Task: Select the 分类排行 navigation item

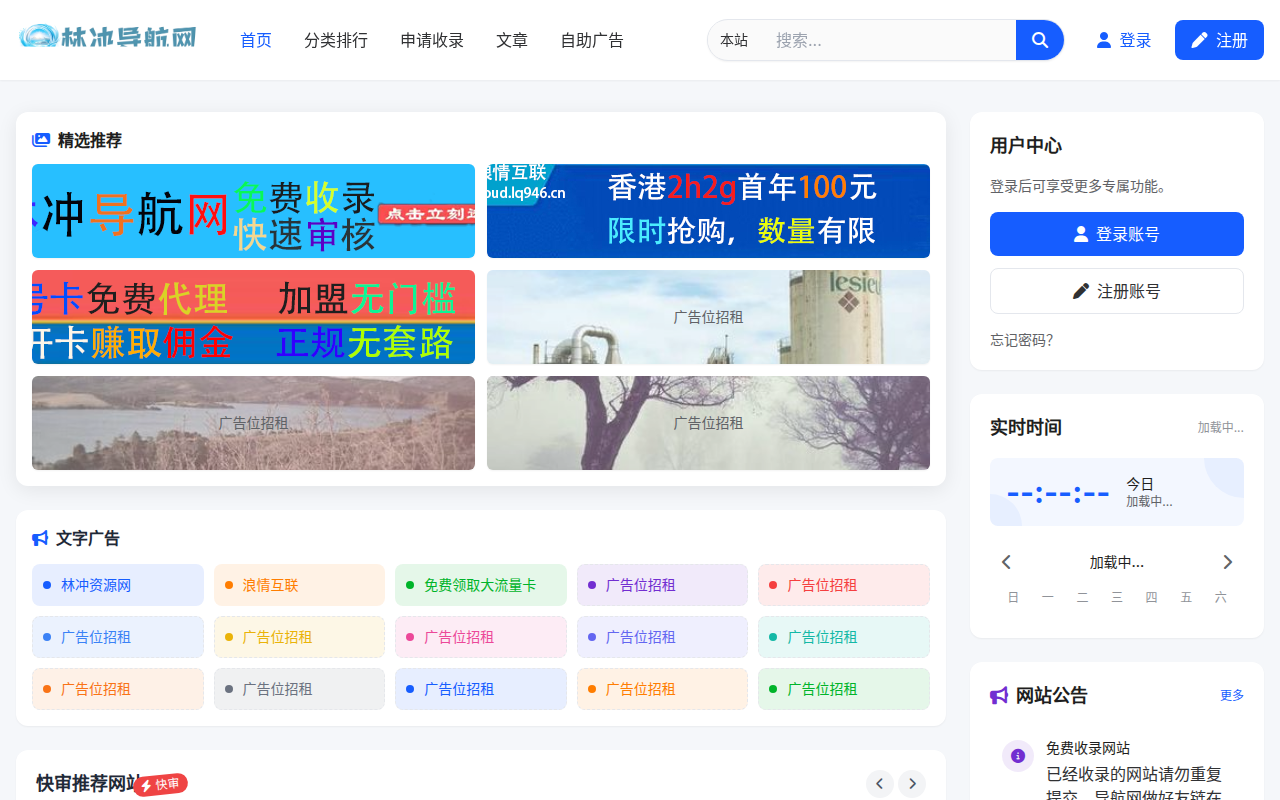Action: [x=336, y=40]
